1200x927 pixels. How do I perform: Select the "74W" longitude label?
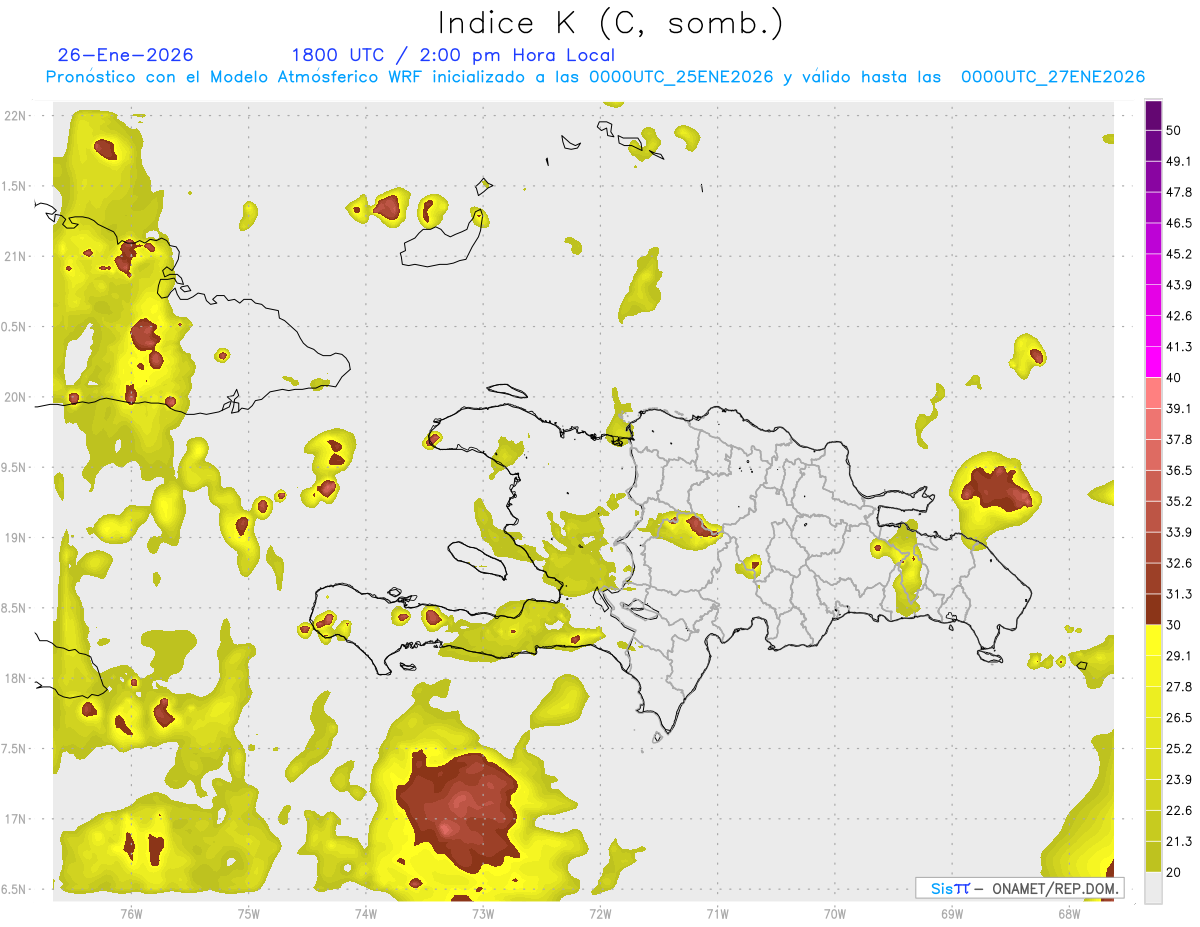point(365,914)
